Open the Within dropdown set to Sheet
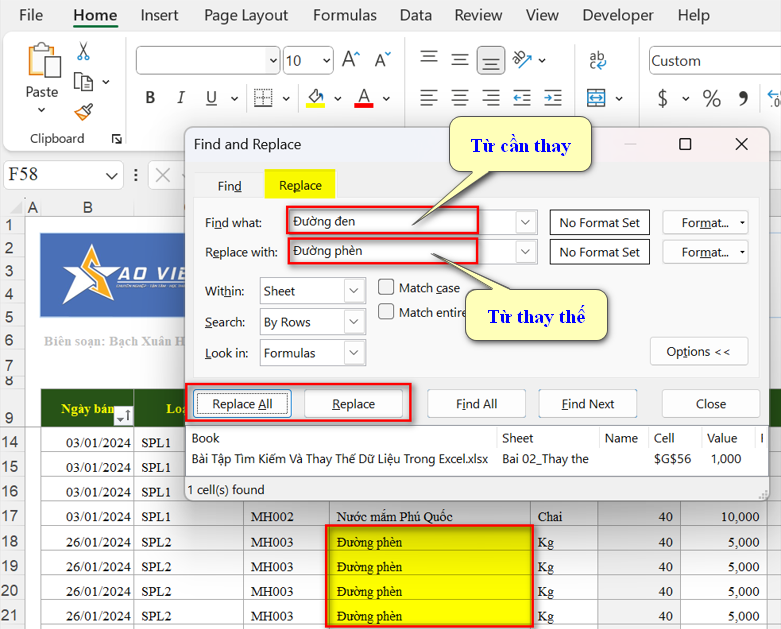The width and height of the screenshot is (781, 629). click(x=354, y=291)
